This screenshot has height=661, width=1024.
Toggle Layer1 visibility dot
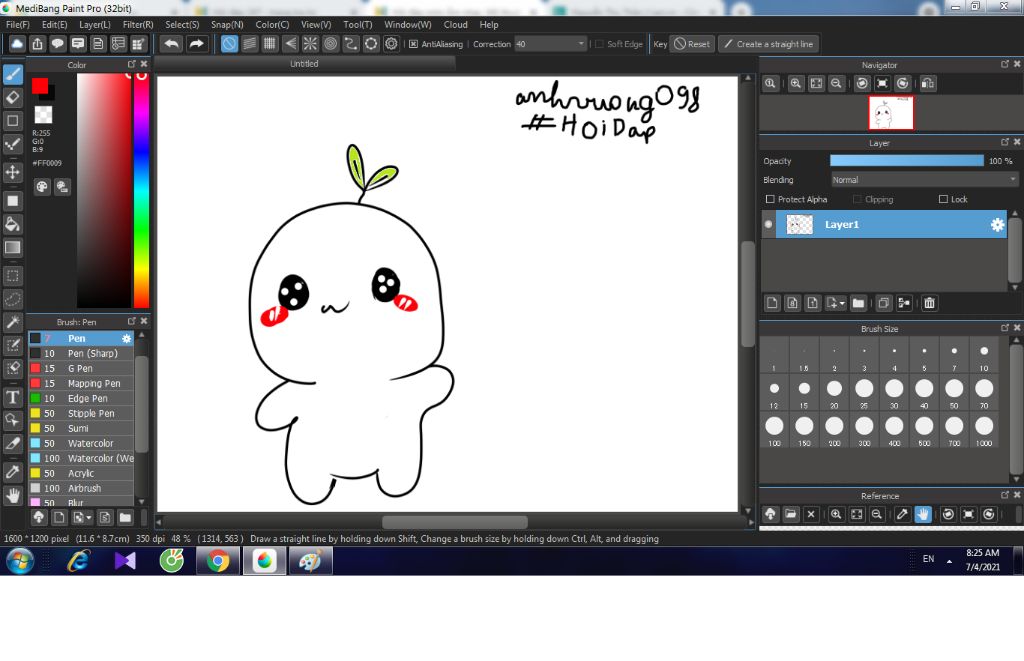[769, 224]
